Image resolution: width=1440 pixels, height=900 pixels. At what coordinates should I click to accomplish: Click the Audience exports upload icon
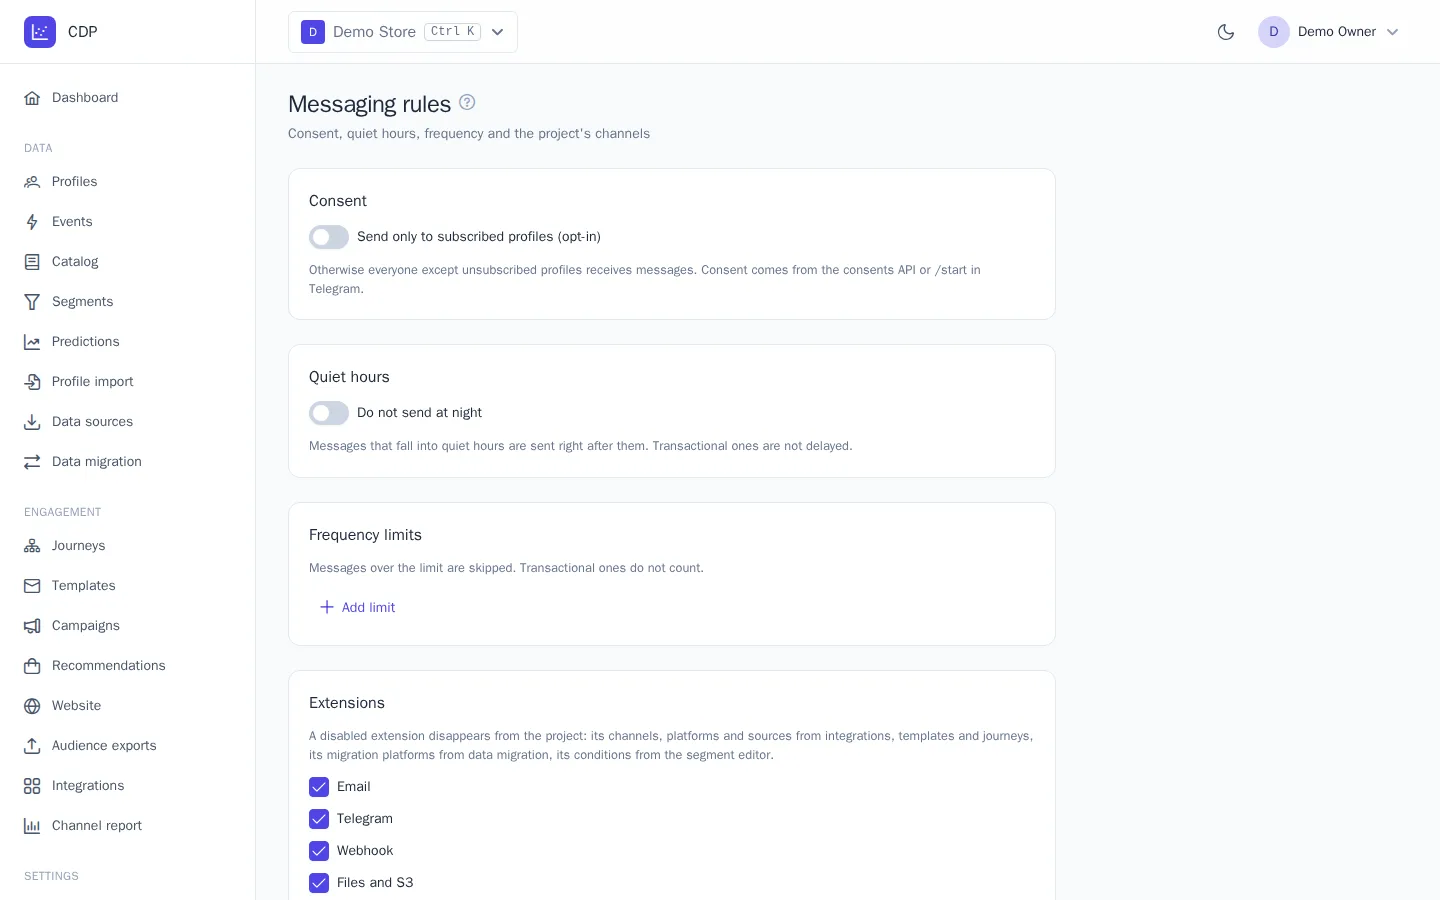click(x=32, y=746)
